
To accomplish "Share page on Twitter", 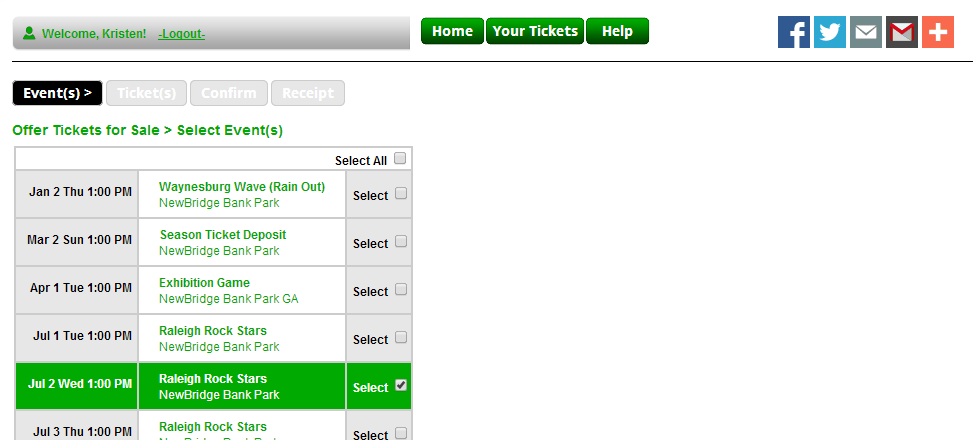I will [830, 32].
